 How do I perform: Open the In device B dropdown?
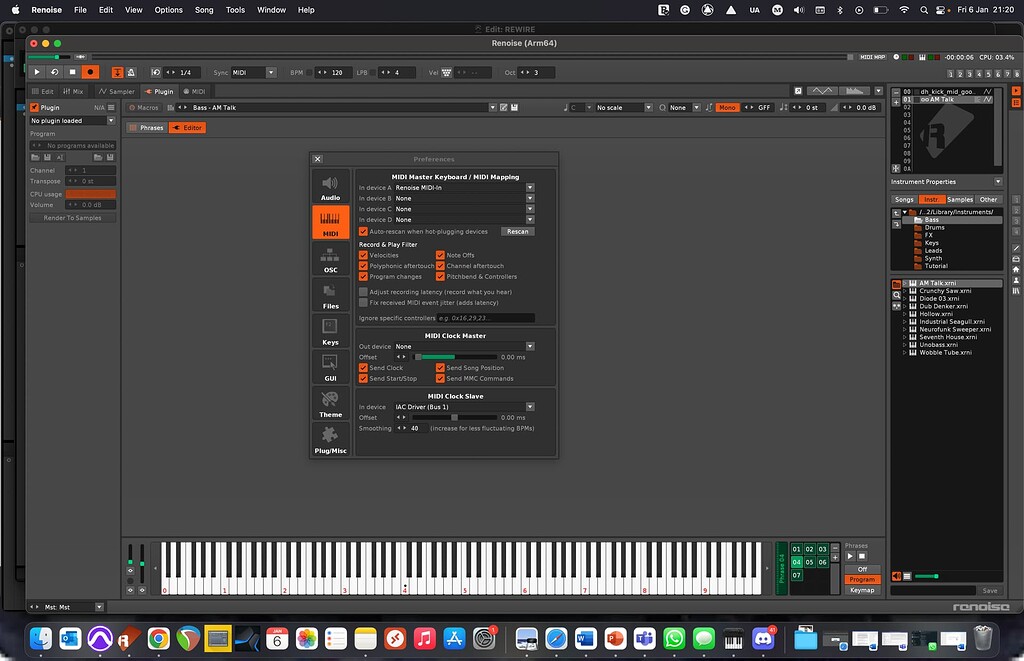coord(464,198)
